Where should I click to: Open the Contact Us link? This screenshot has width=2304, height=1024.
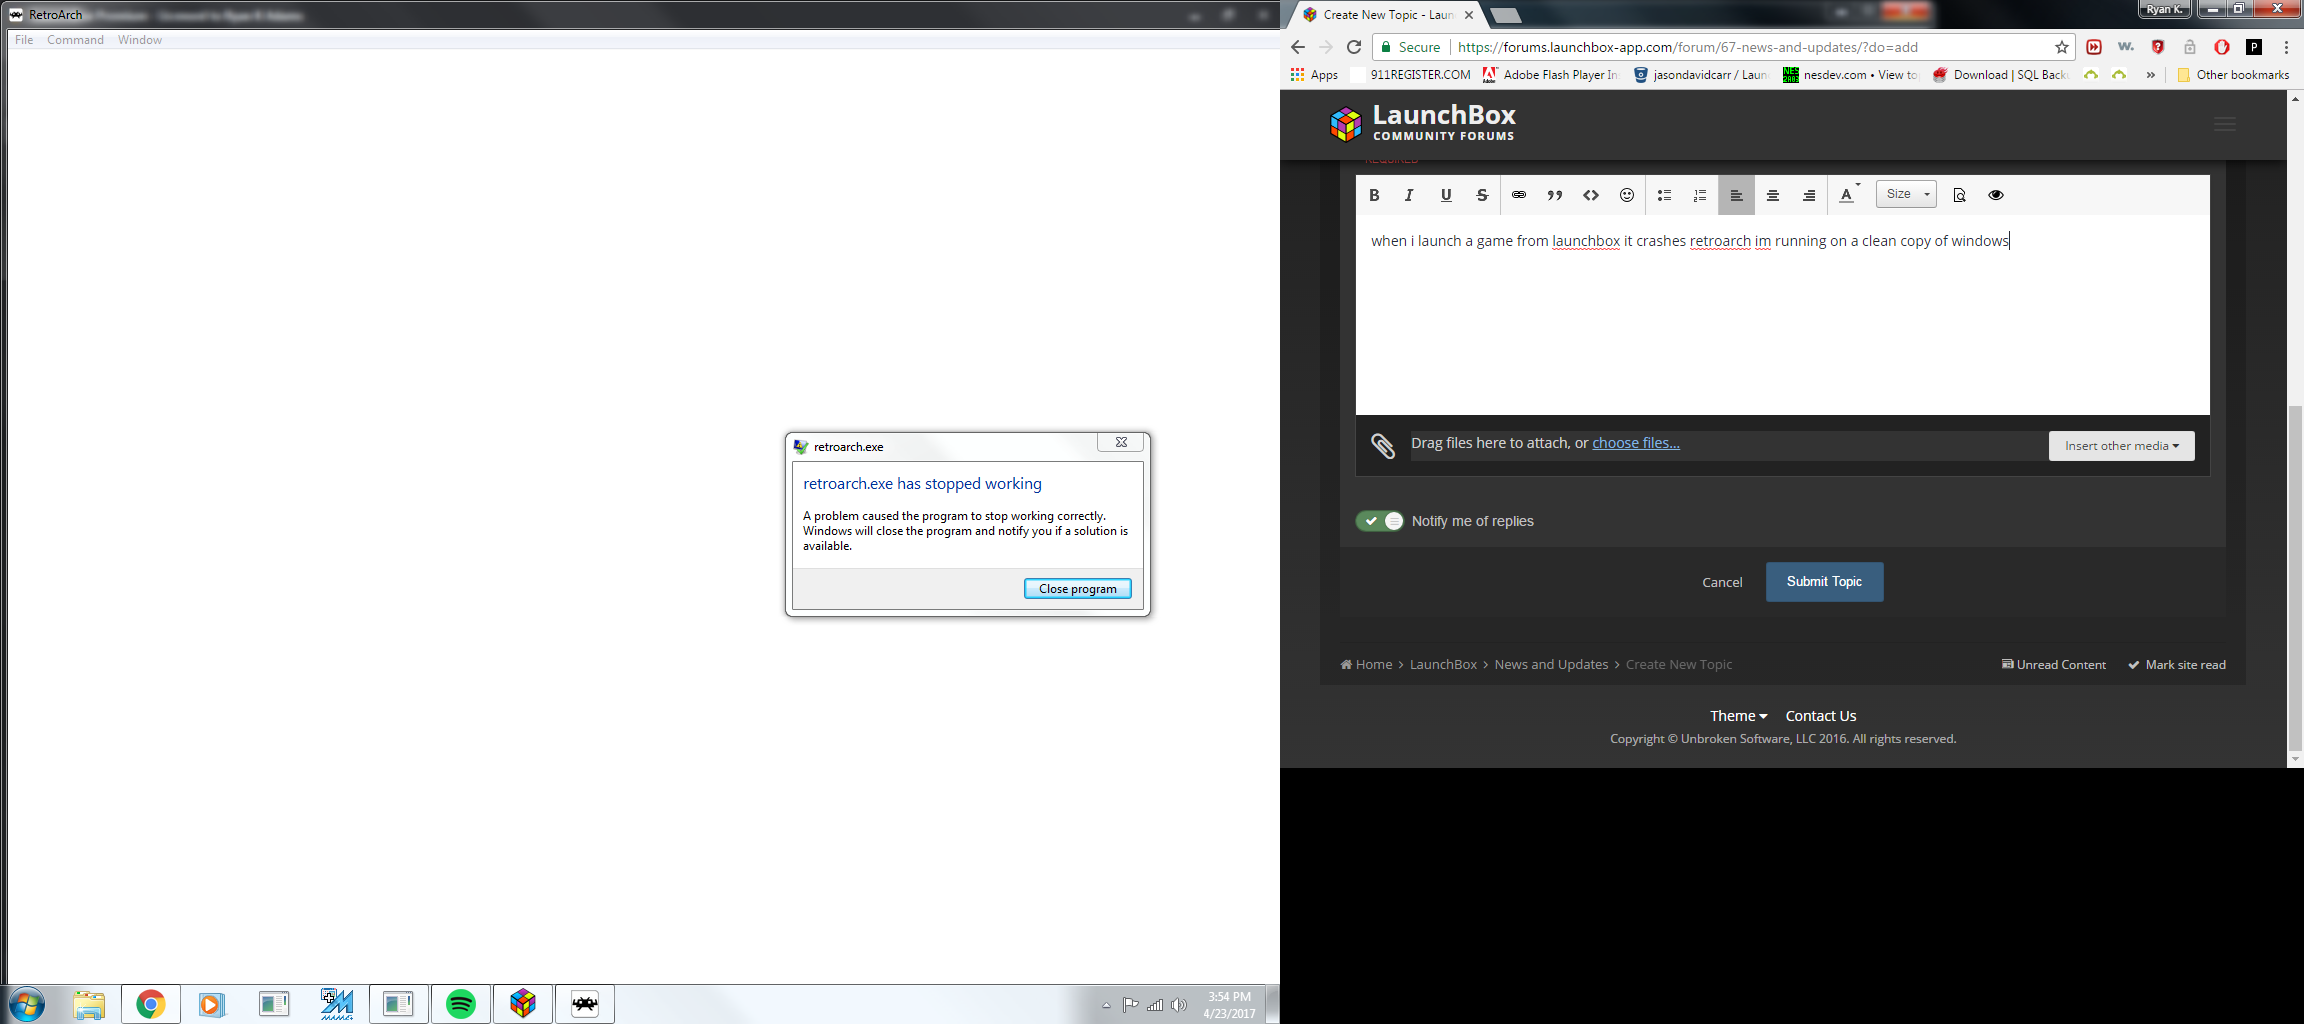(1821, 716)
